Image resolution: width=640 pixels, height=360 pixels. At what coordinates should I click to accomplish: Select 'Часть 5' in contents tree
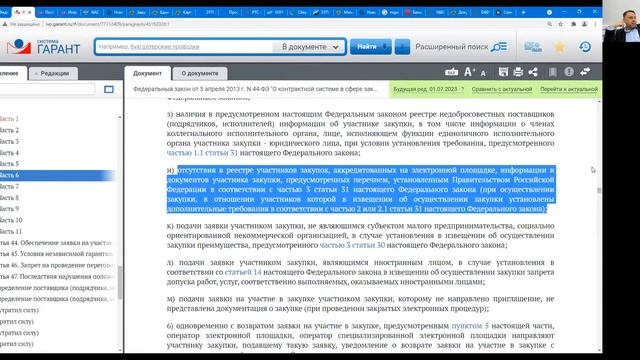pyautogui.click(x=10, y=164)
